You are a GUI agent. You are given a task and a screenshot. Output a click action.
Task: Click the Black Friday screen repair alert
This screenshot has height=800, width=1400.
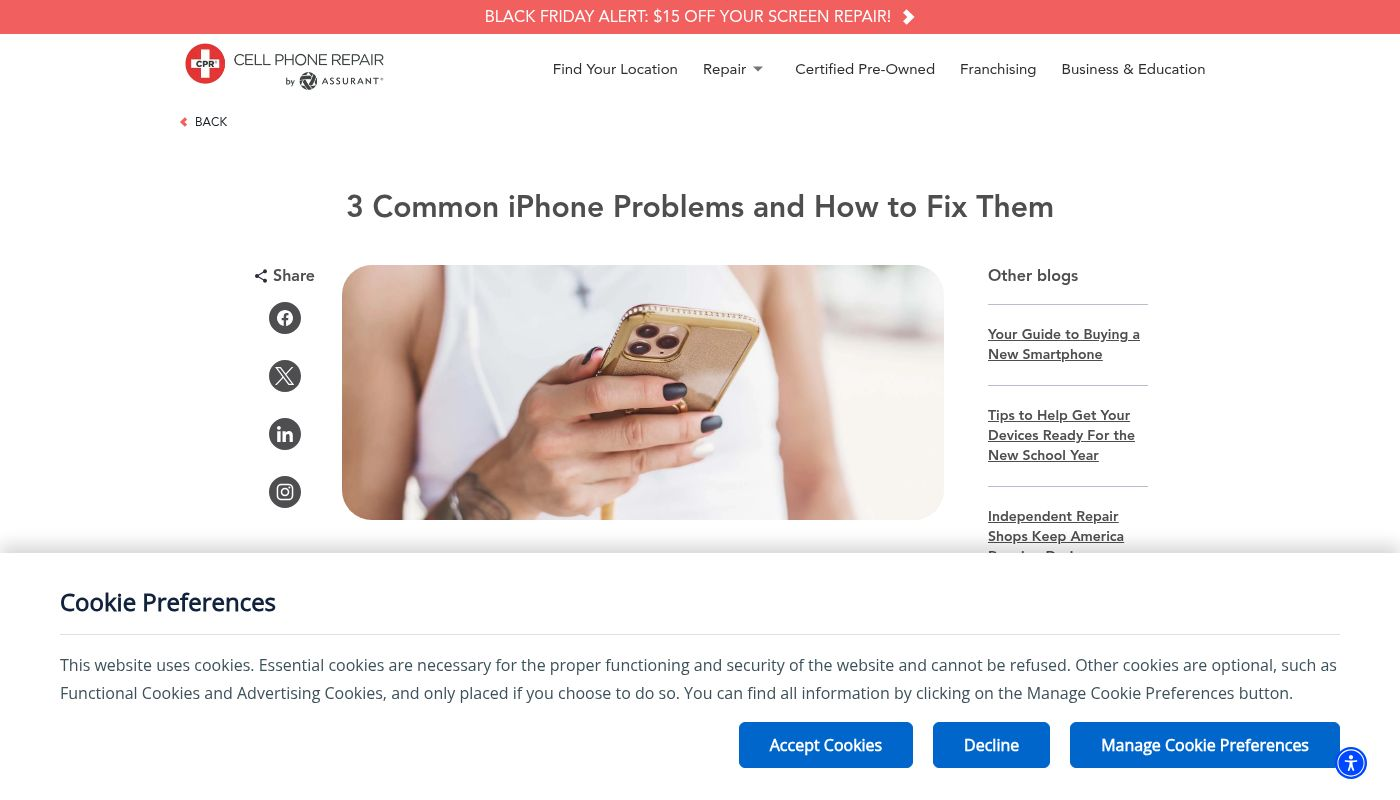(688, 17)
